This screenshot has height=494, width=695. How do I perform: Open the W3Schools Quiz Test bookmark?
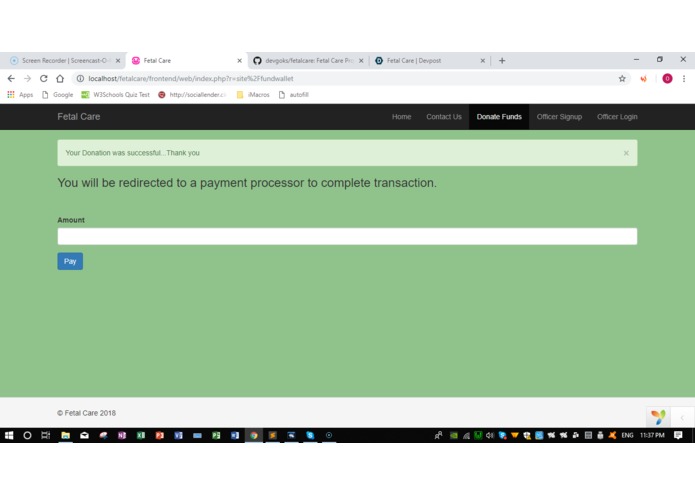click(x=116, y=94)
